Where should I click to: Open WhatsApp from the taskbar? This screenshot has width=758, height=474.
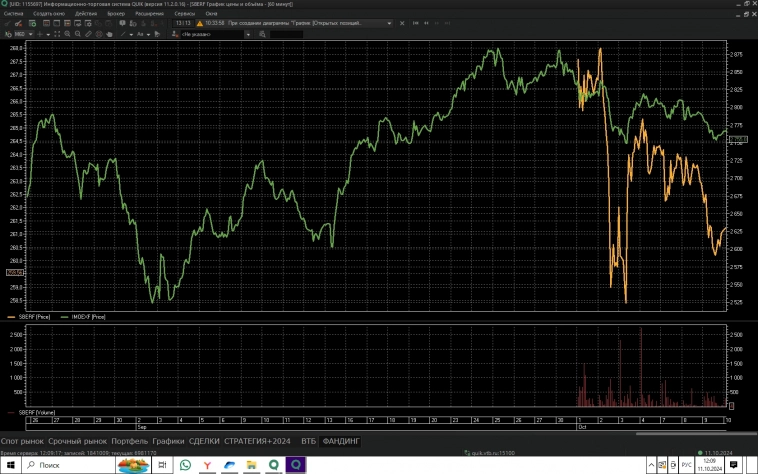[185, 465]
